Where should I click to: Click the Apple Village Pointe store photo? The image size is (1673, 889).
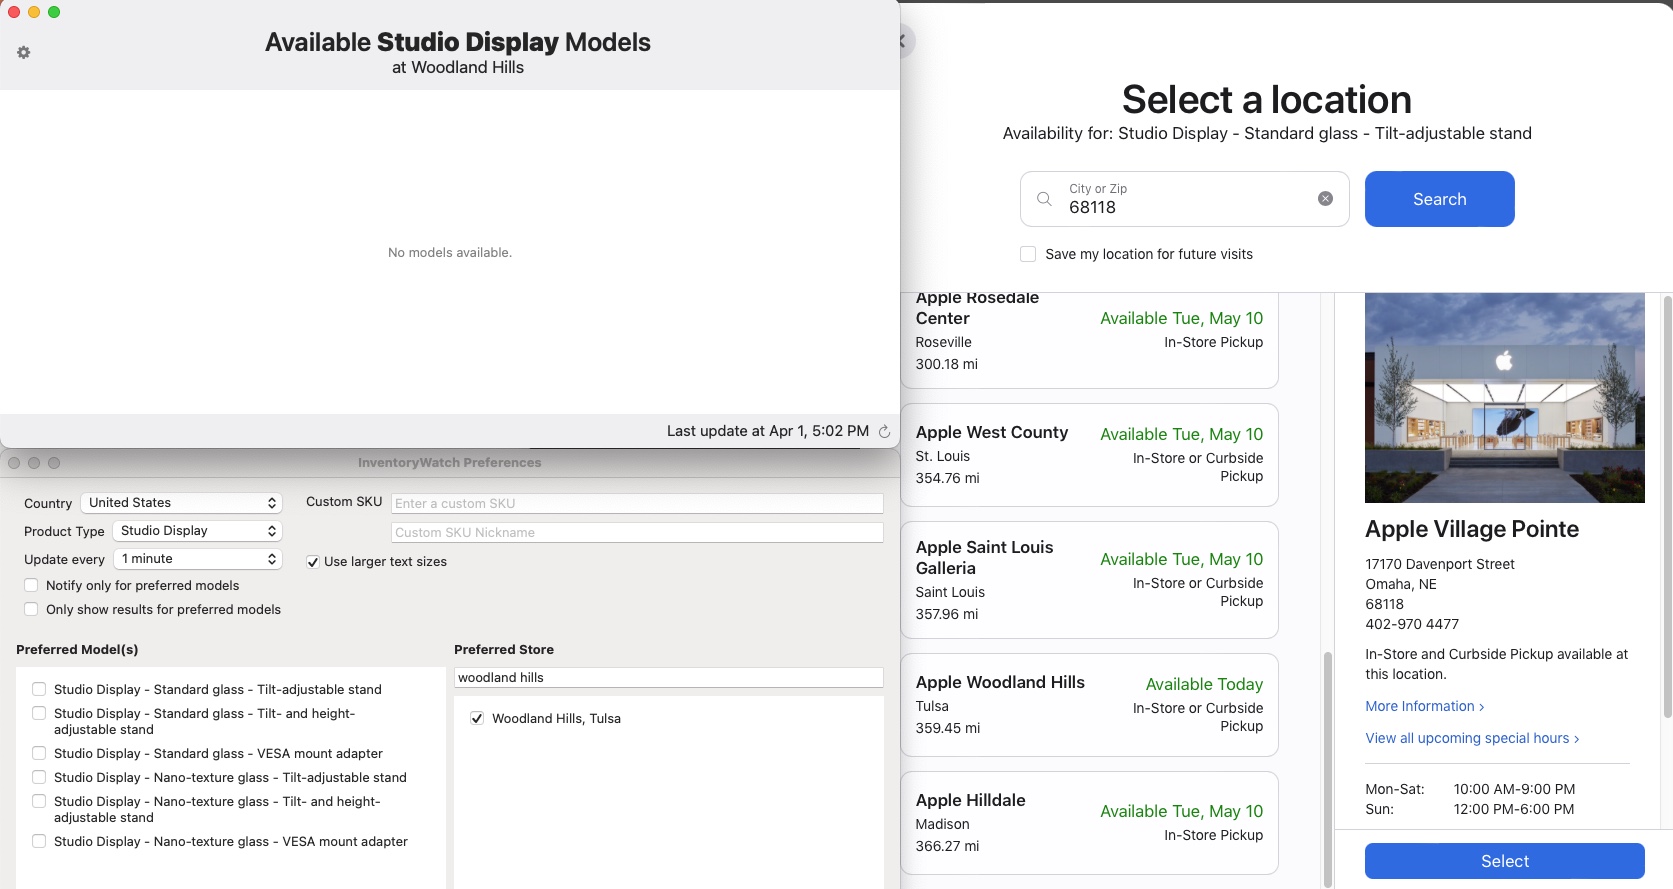[x=1504, y=397]
